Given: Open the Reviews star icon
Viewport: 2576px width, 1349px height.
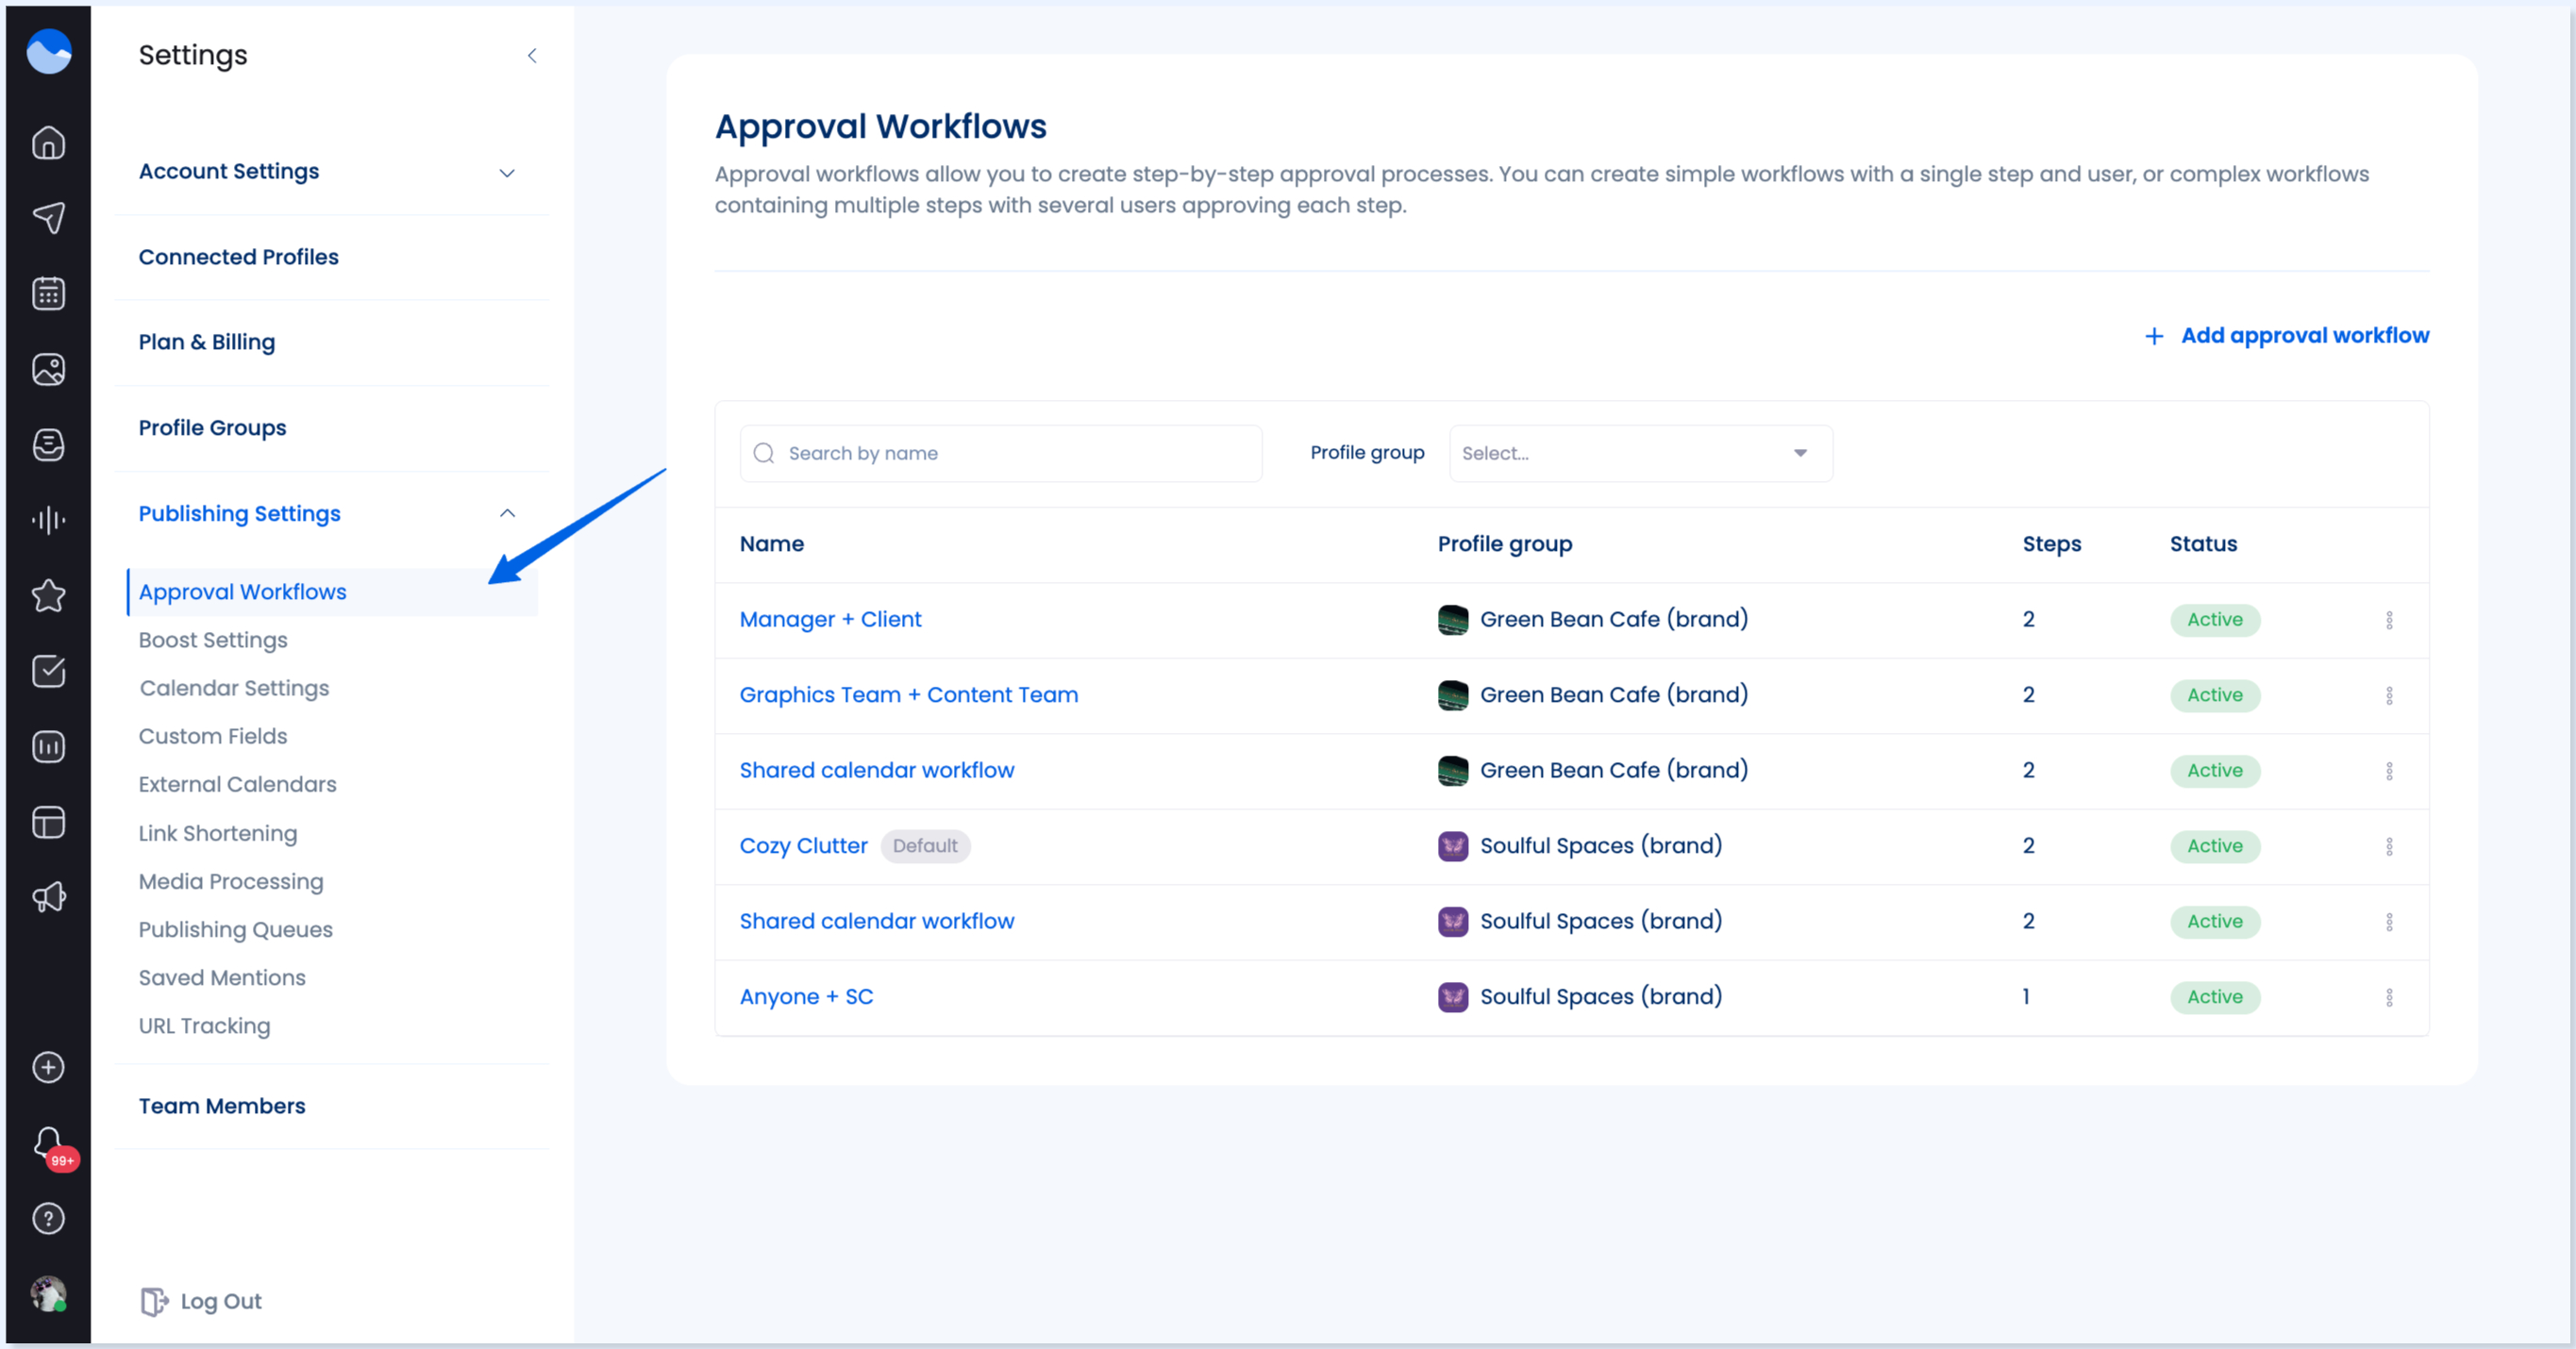Looking at the screenshot, I should click(48, 596).
